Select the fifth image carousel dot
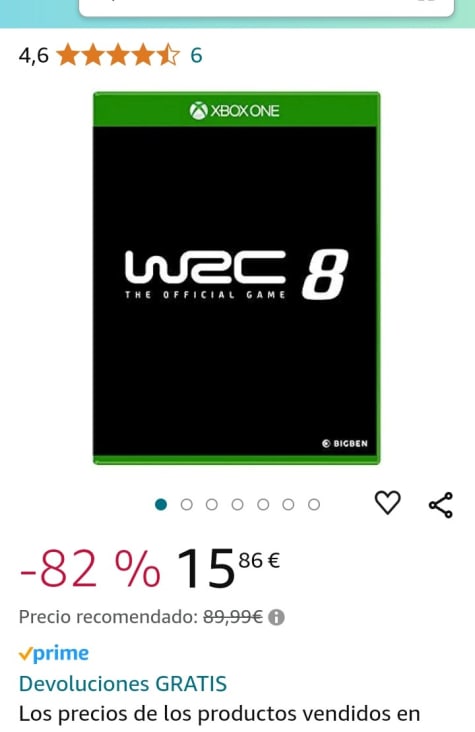 coord(263,505)
